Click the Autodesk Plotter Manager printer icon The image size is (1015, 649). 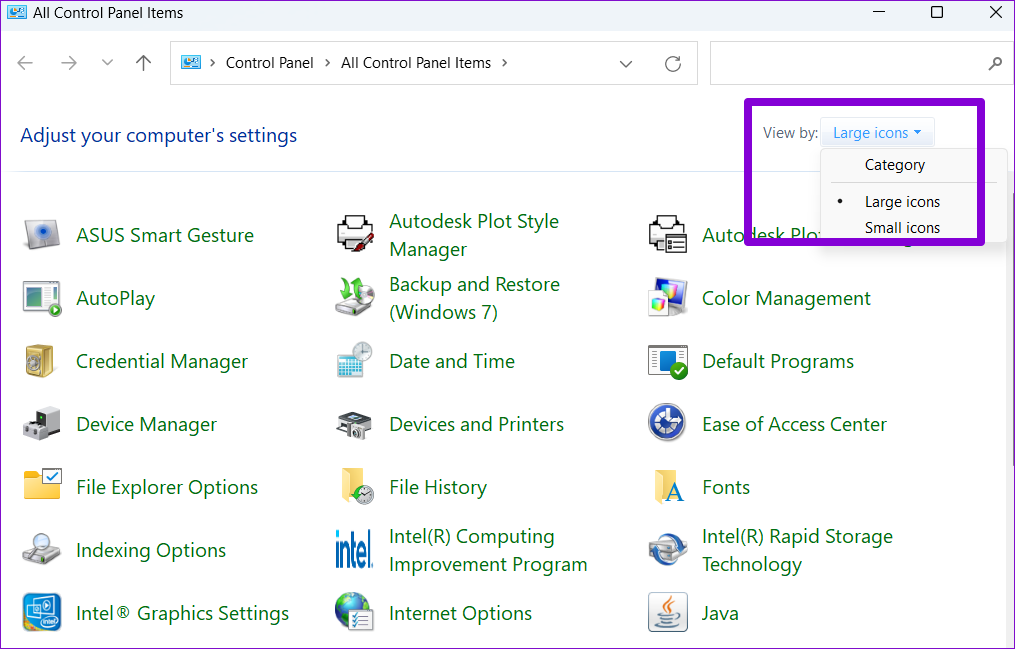[667, 234]
